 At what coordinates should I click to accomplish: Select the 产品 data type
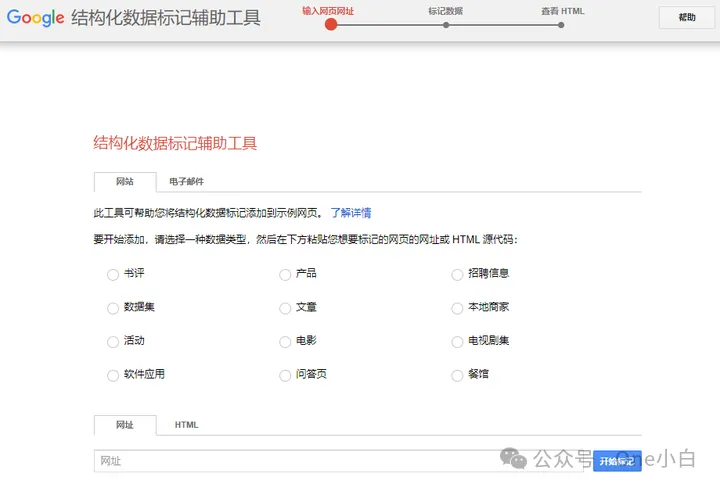(285, 275)
